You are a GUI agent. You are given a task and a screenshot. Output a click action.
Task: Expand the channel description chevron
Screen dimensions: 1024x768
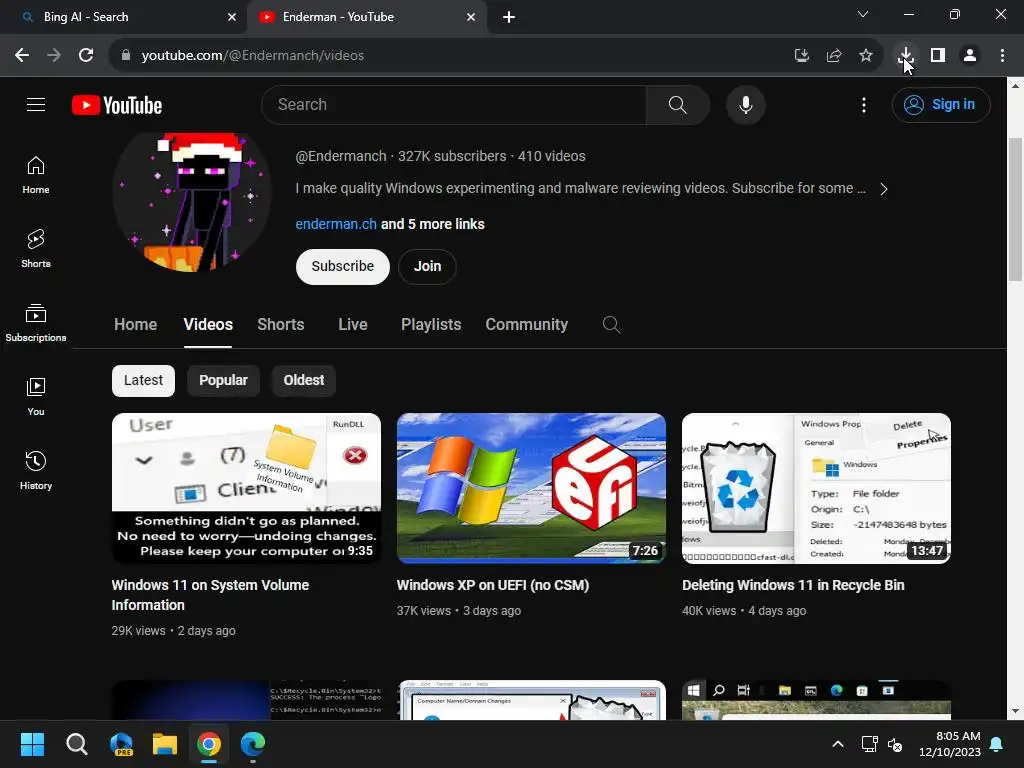[x=883, y=189]
